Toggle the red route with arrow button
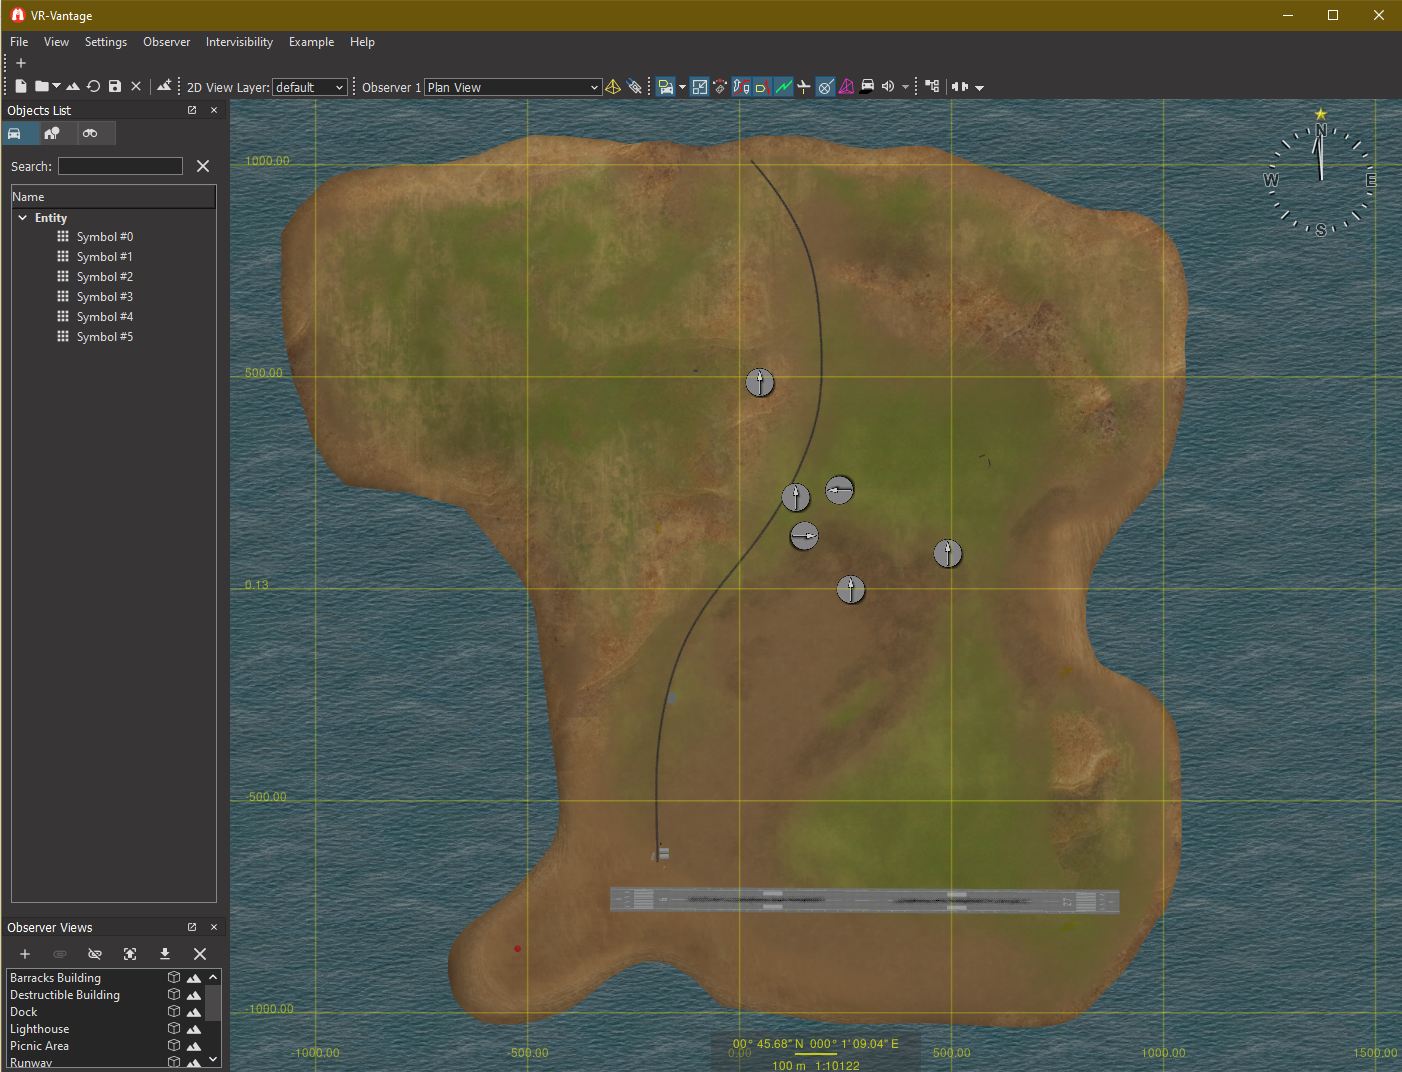This screenshot has height=1072, width=1402. point(741,87)
